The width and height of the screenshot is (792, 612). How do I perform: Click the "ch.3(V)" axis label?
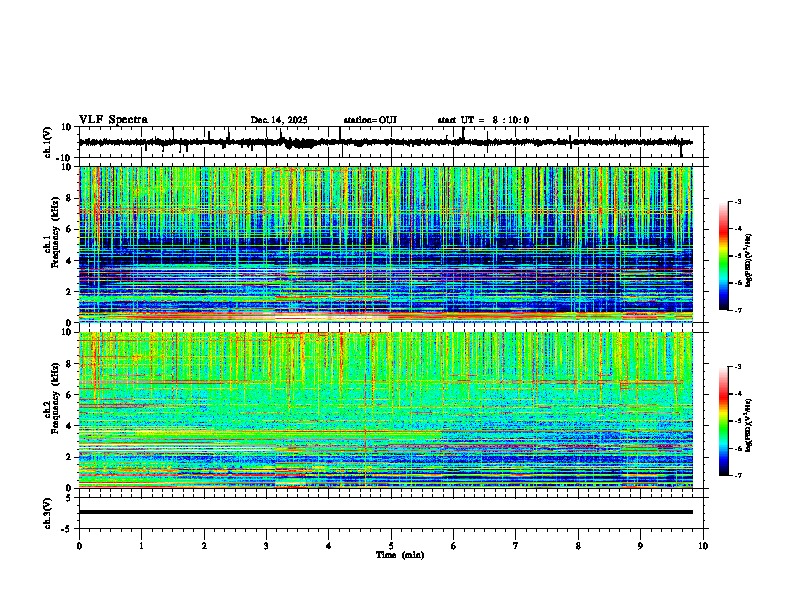pos(47,514)
